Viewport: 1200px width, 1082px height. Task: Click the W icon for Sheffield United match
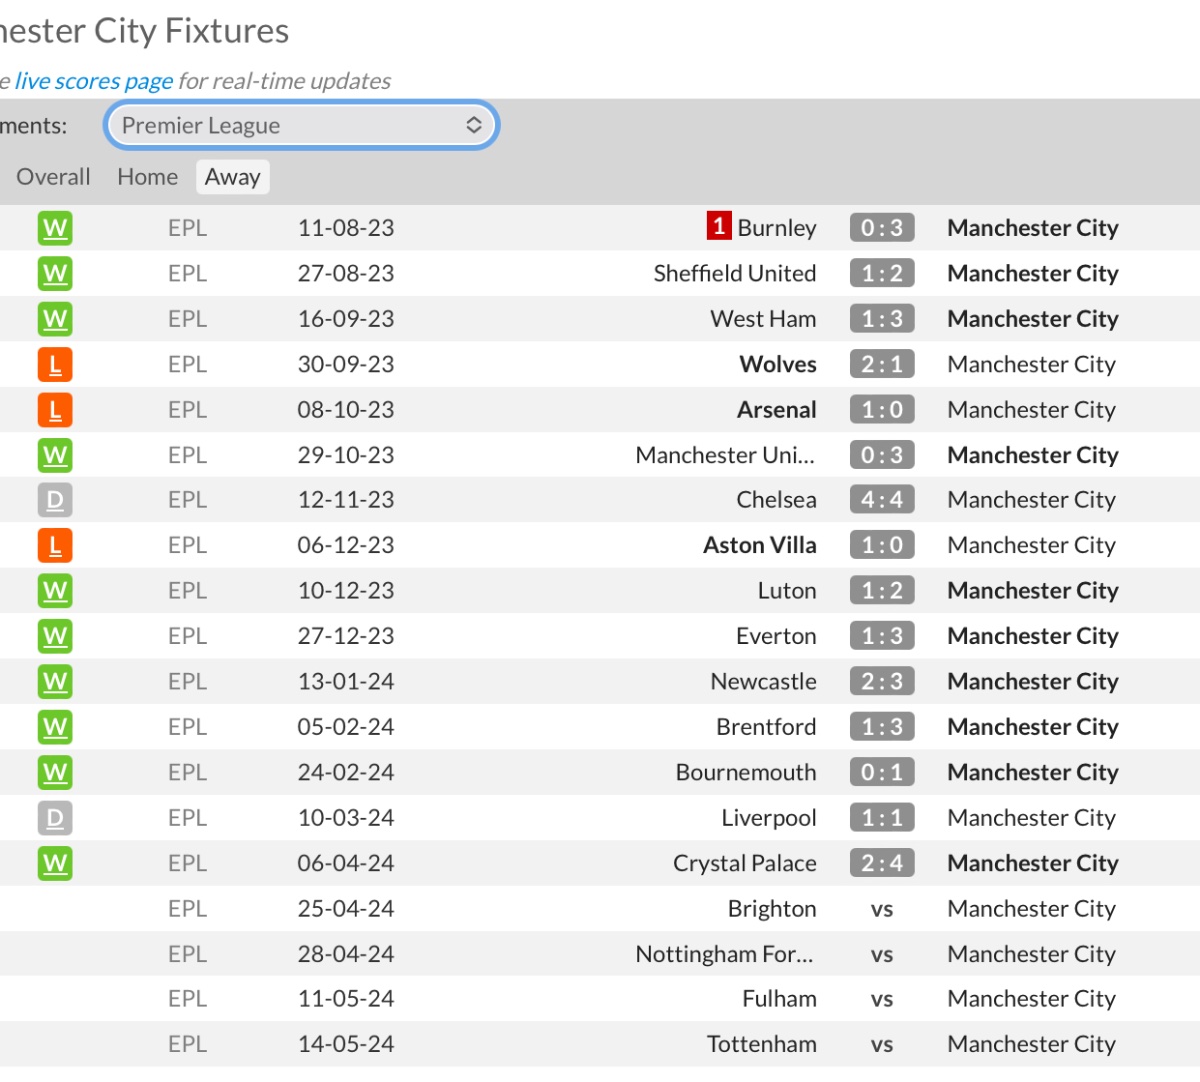click(x=55, y=273)
